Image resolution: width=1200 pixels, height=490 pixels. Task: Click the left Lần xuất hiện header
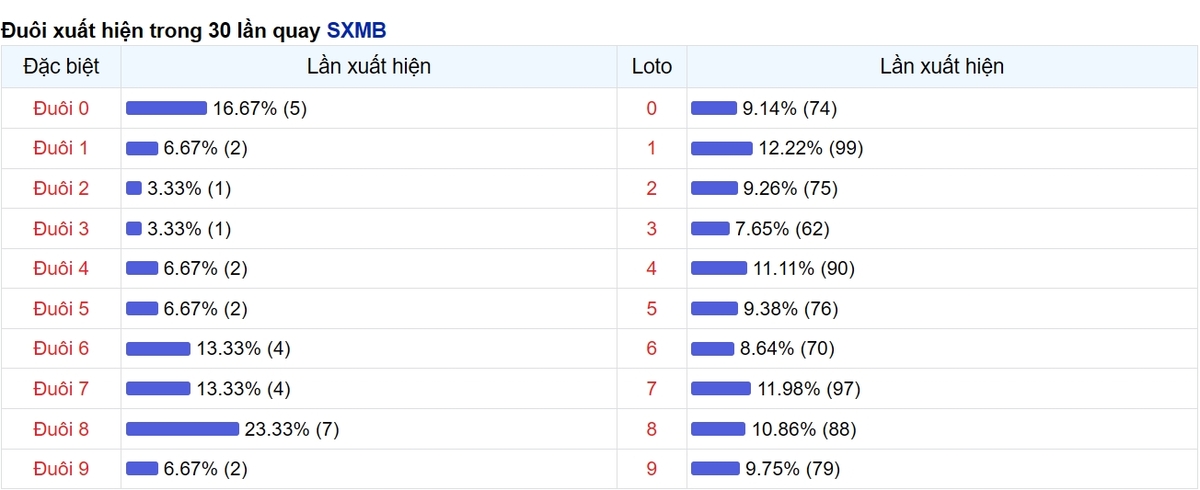[369, 67]
